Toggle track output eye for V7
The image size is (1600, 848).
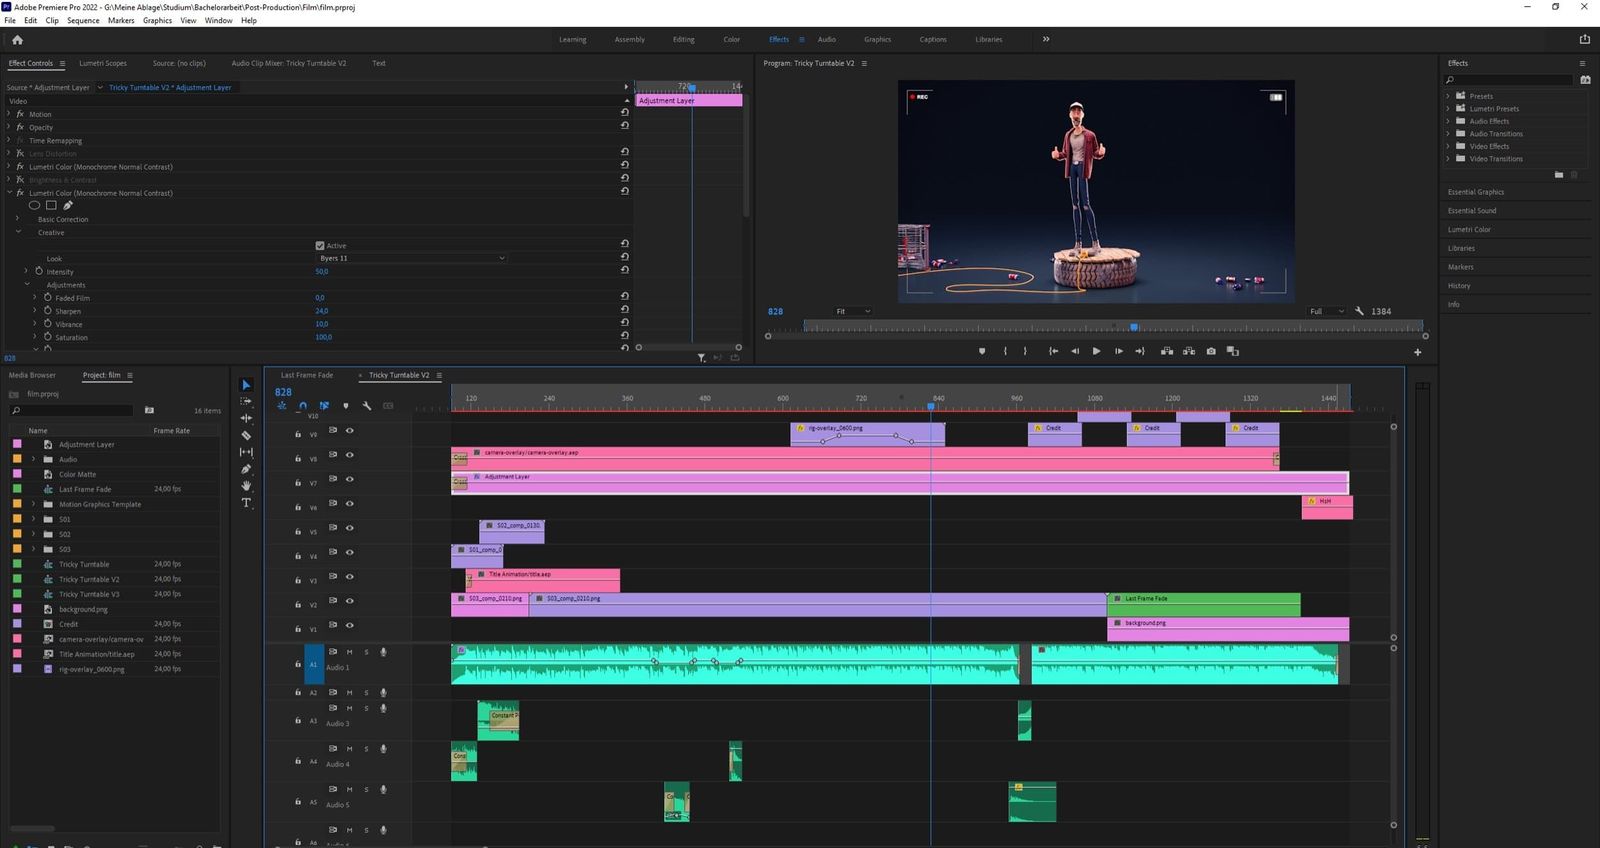(350, 479)
